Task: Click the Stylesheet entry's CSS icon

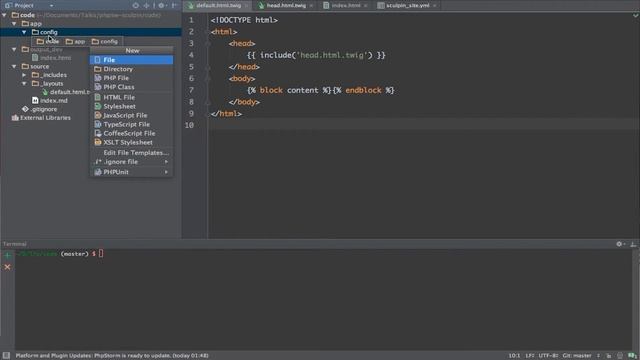Action: [98, 106]
